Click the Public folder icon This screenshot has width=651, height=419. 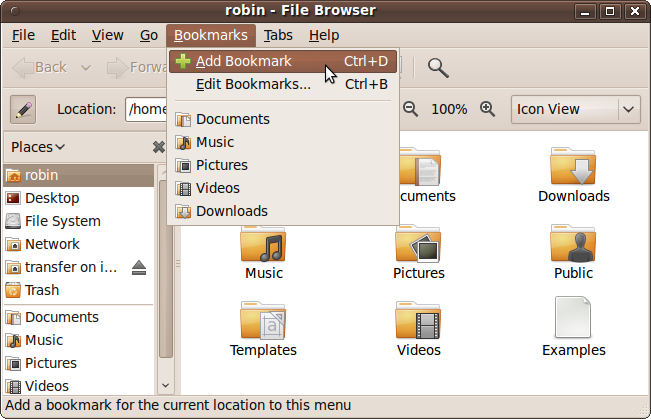[573, 244]
